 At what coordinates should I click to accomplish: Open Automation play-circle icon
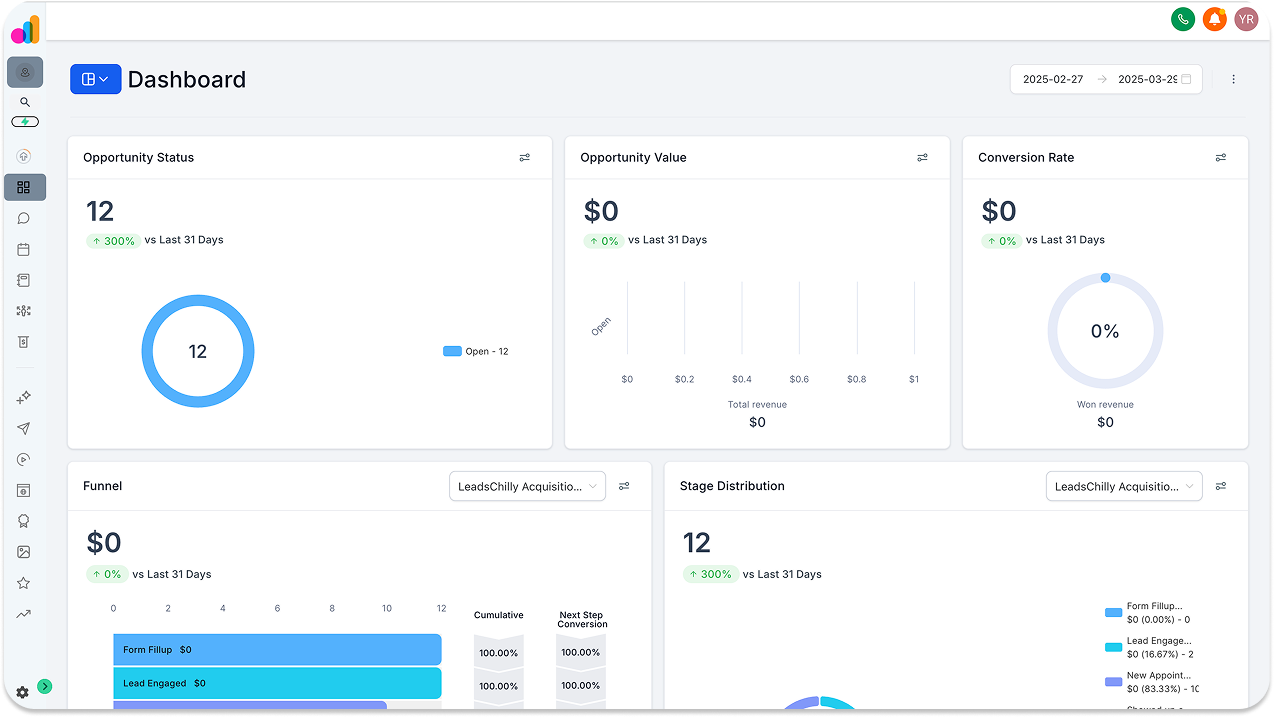tap(24, 460)
